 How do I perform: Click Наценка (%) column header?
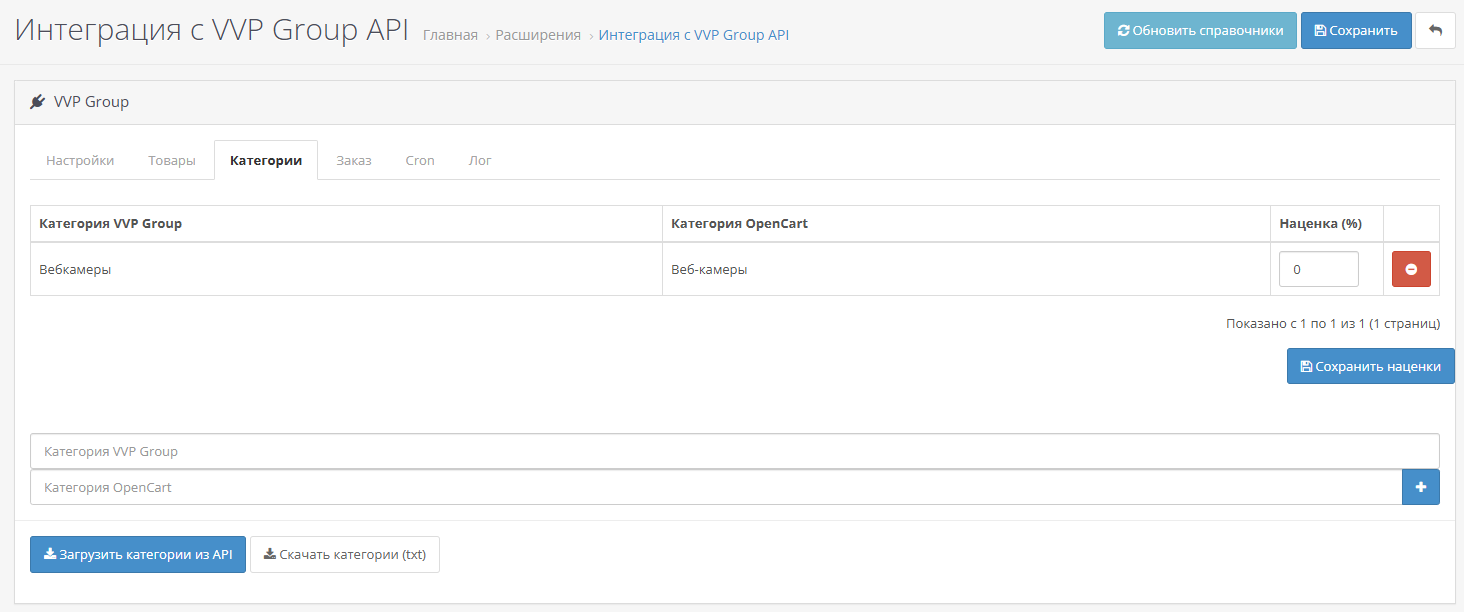1327,224
